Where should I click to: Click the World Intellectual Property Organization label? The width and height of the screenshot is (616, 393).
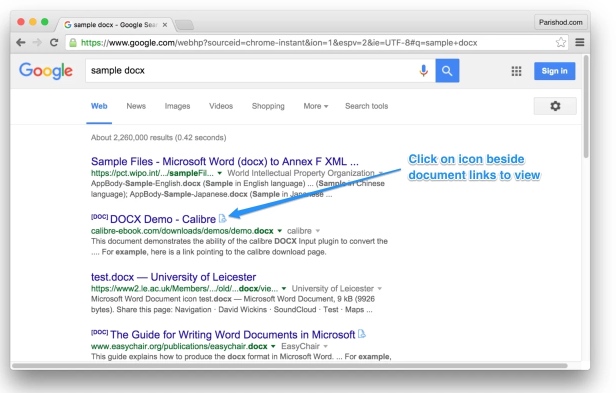coord(301,173)
